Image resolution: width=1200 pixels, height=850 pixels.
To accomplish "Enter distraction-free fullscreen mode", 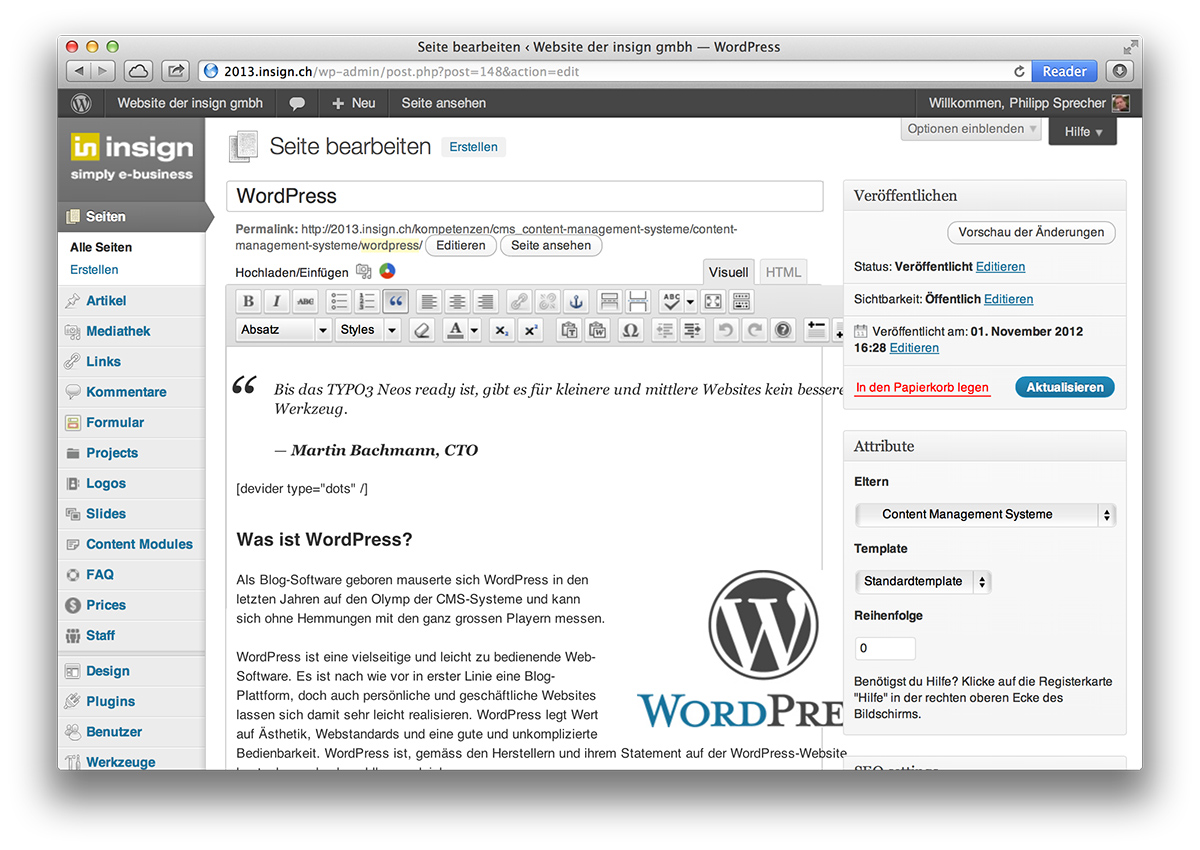I will (713, 301).
